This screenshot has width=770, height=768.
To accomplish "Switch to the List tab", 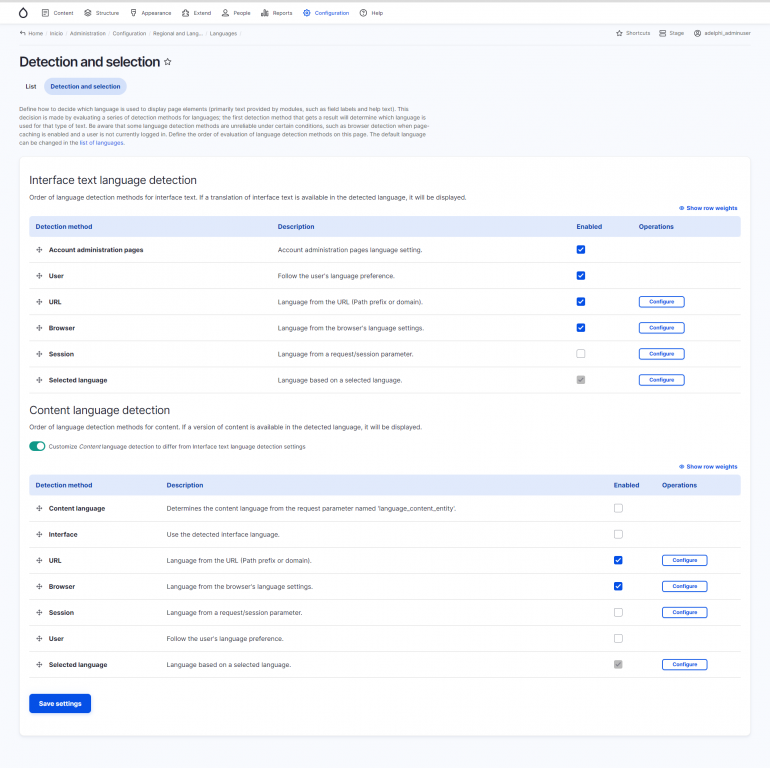I will pyautogui.click(x=31, y=87).
